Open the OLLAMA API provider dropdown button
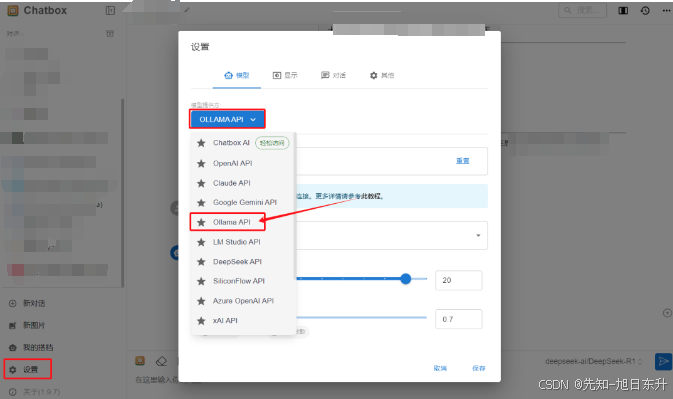The height and width of the screenshot is (399, 673). point(227,119)
